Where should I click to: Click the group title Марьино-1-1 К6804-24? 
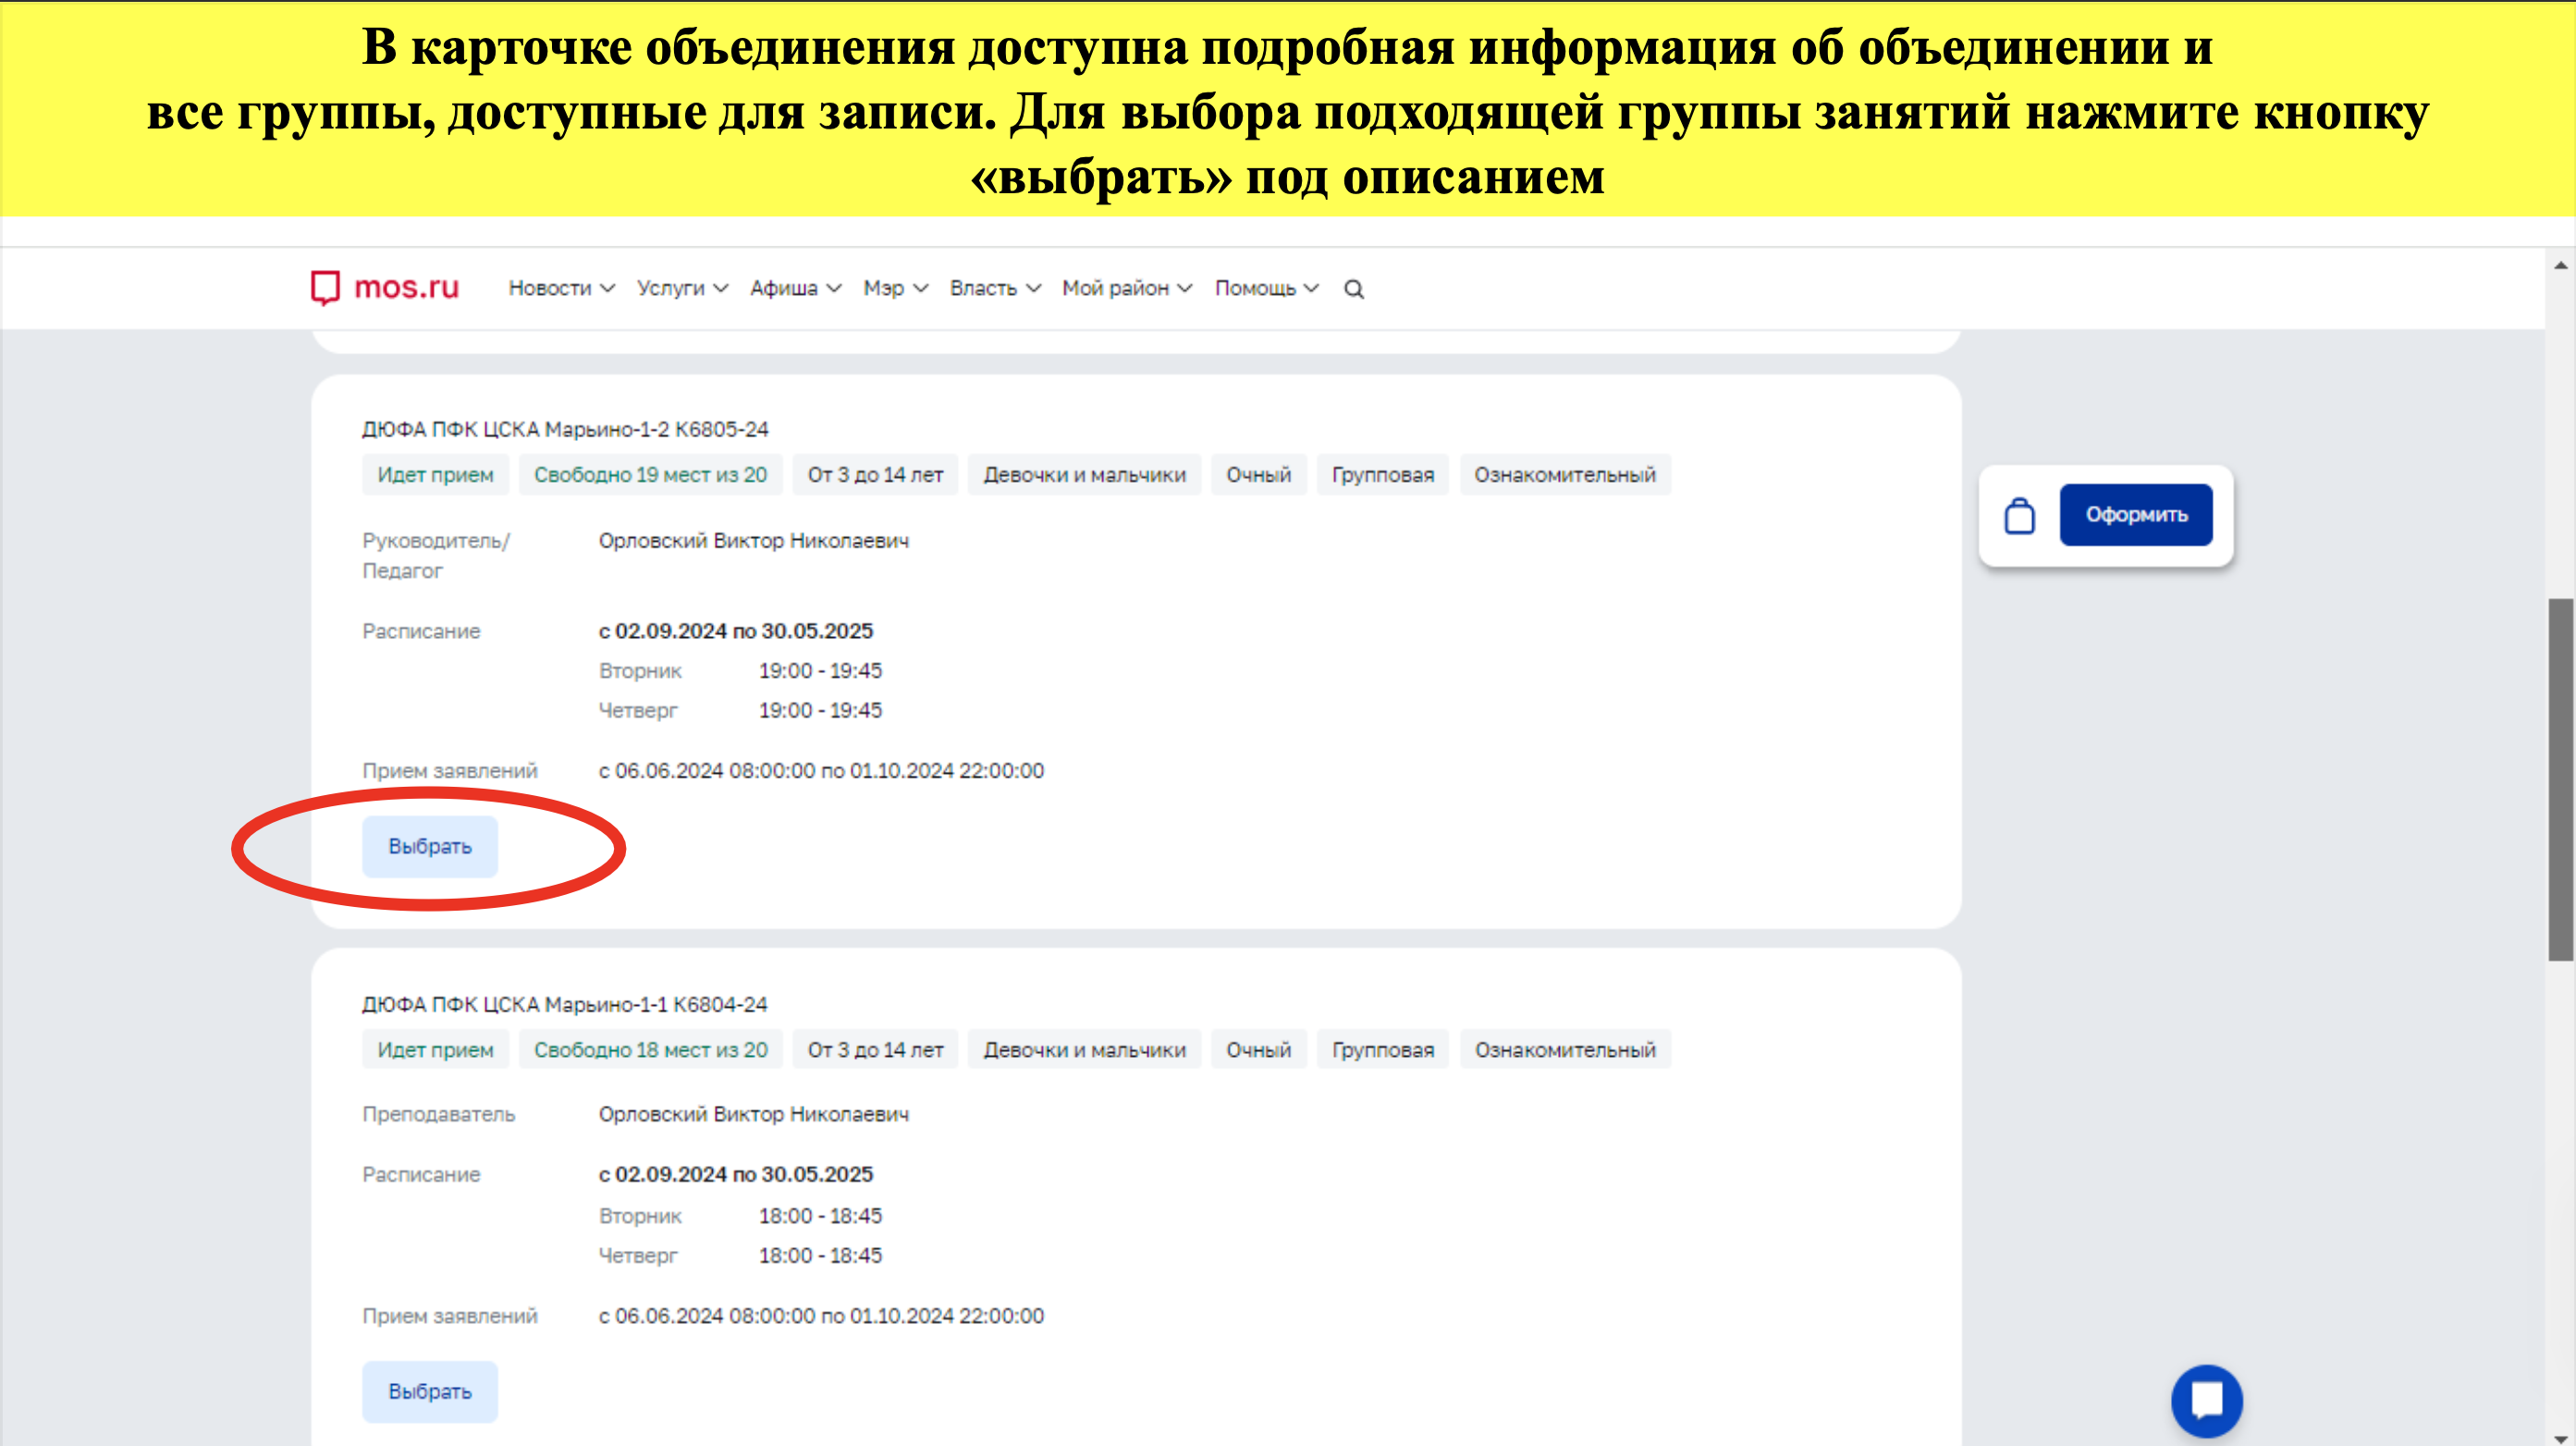coord(565,1004)
